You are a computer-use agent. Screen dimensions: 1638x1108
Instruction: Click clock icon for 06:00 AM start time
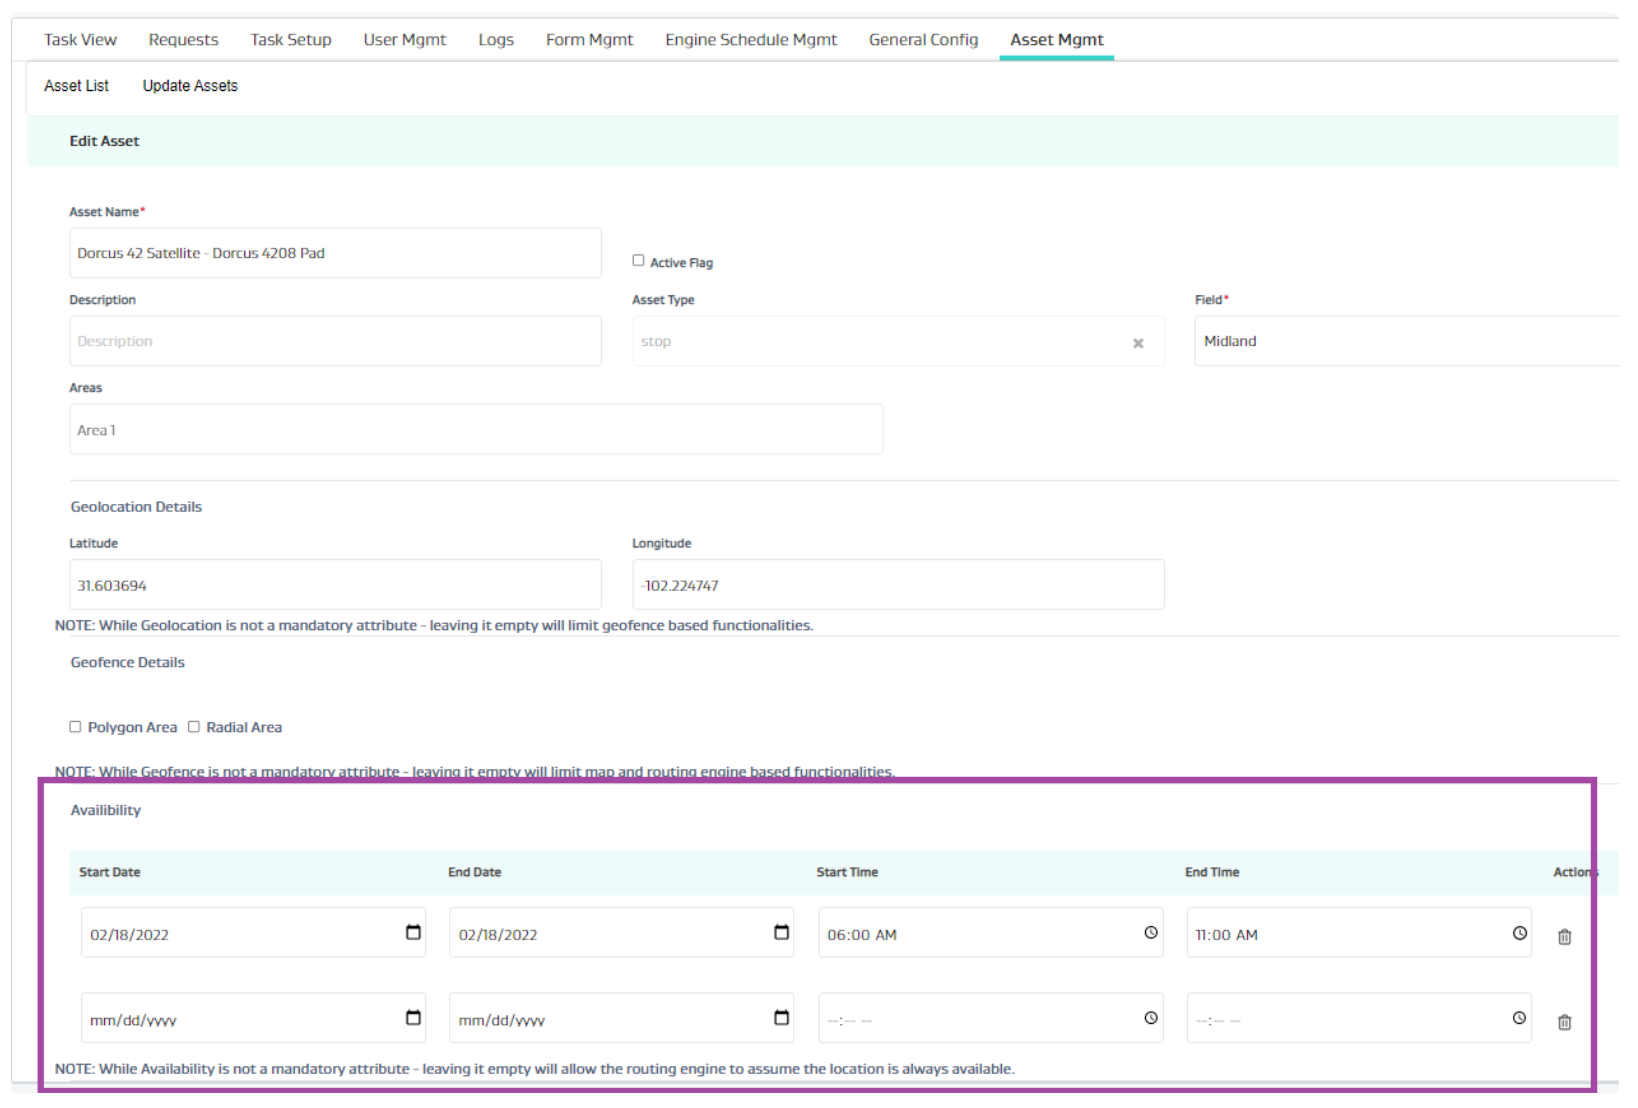point(1151,933)
